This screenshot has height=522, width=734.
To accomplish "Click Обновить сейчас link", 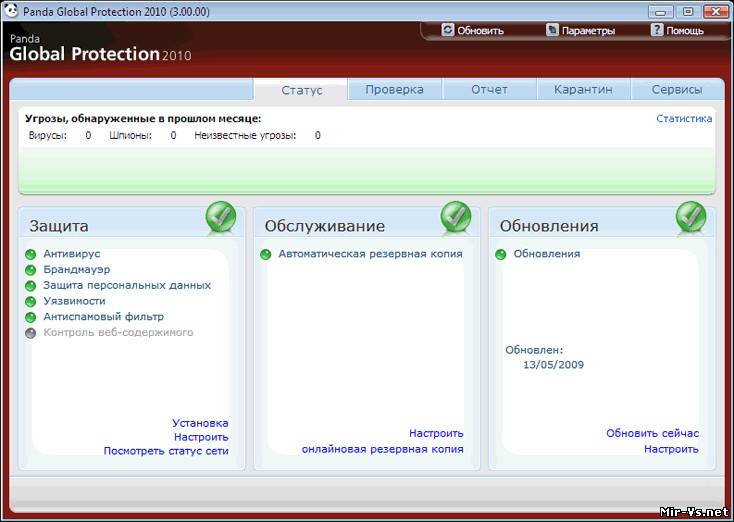I will [653, 434].
